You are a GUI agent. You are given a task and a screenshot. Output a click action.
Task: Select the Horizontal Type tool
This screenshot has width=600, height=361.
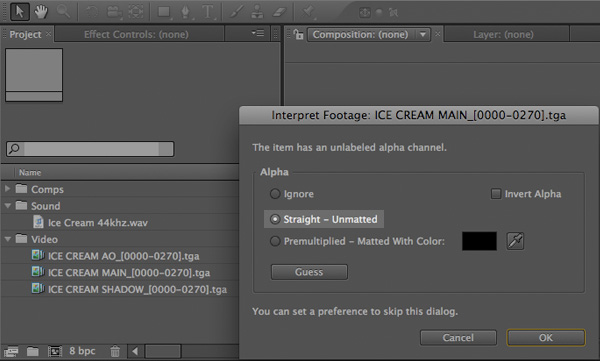point(208,12)
